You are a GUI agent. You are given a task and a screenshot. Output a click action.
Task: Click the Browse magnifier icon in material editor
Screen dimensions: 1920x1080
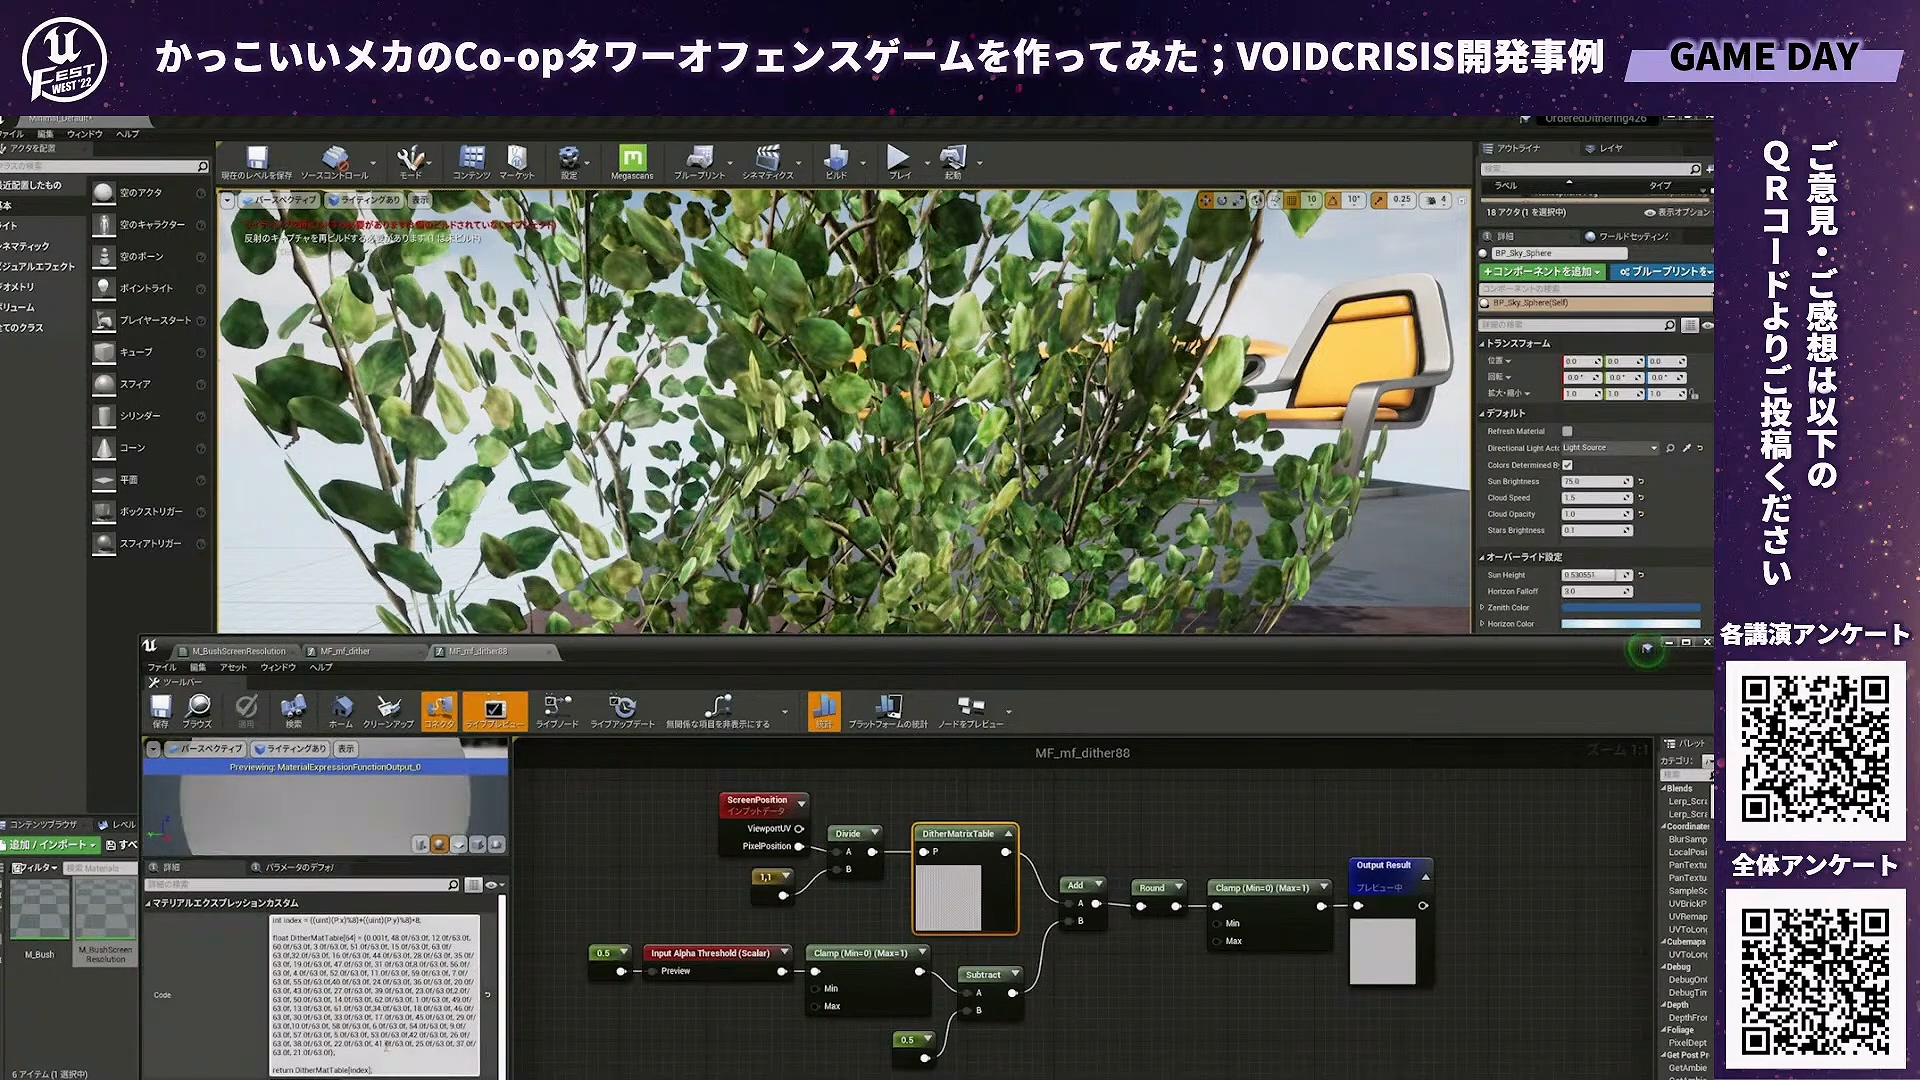tap(198, 708)
